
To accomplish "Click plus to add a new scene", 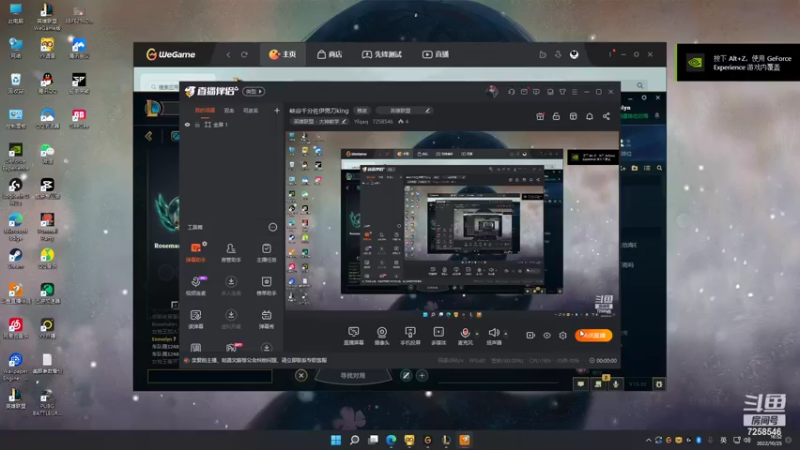I will click(277, 110).
